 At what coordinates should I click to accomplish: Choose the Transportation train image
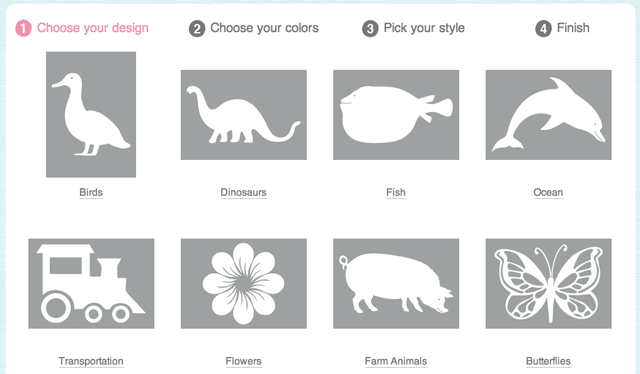[x=91, y=284]
